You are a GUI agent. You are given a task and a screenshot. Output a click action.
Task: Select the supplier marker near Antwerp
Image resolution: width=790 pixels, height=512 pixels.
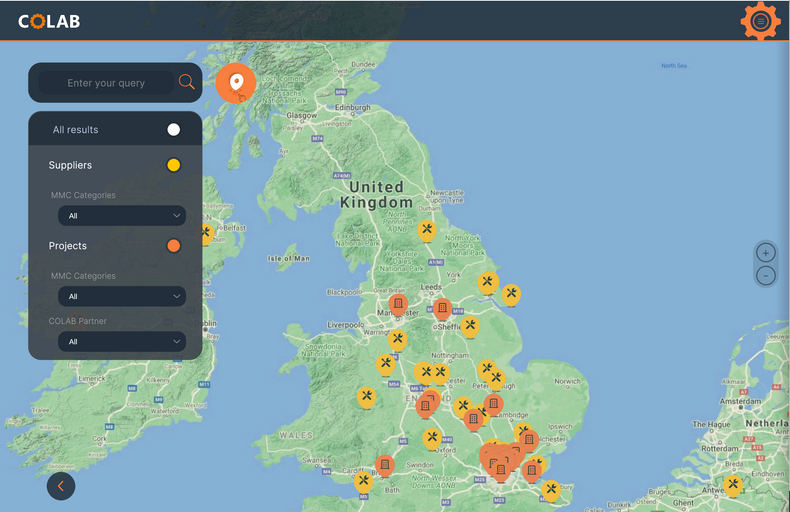[x=733, y=485]
